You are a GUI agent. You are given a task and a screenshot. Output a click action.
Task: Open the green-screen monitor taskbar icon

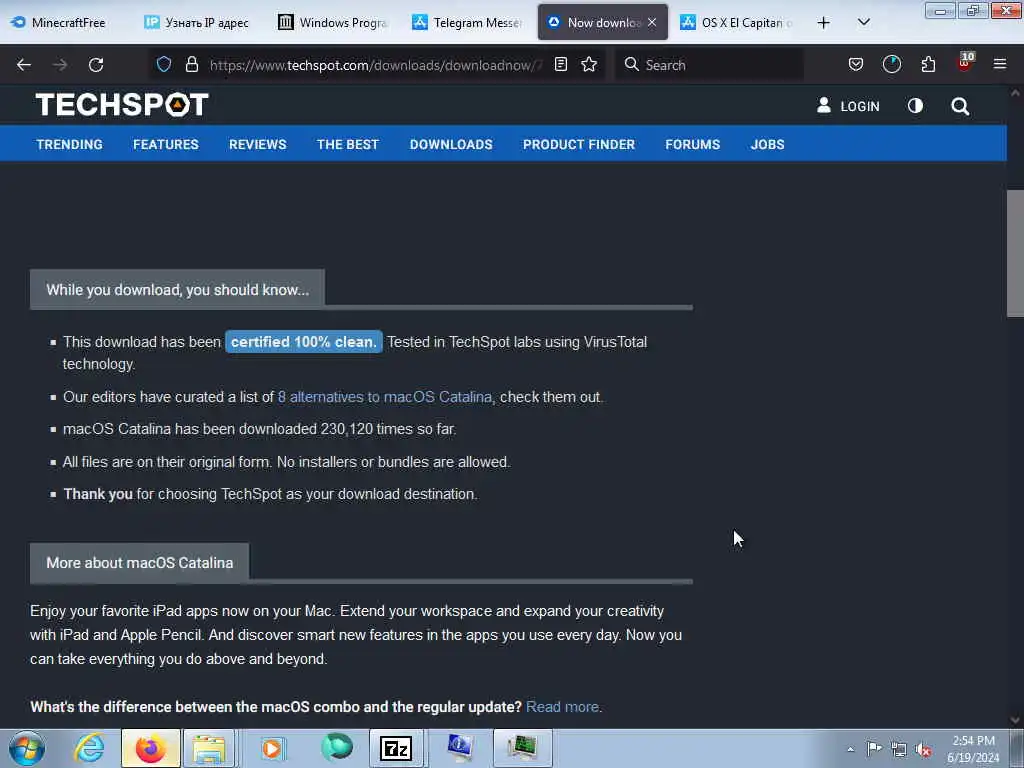(x=522, y=748)
